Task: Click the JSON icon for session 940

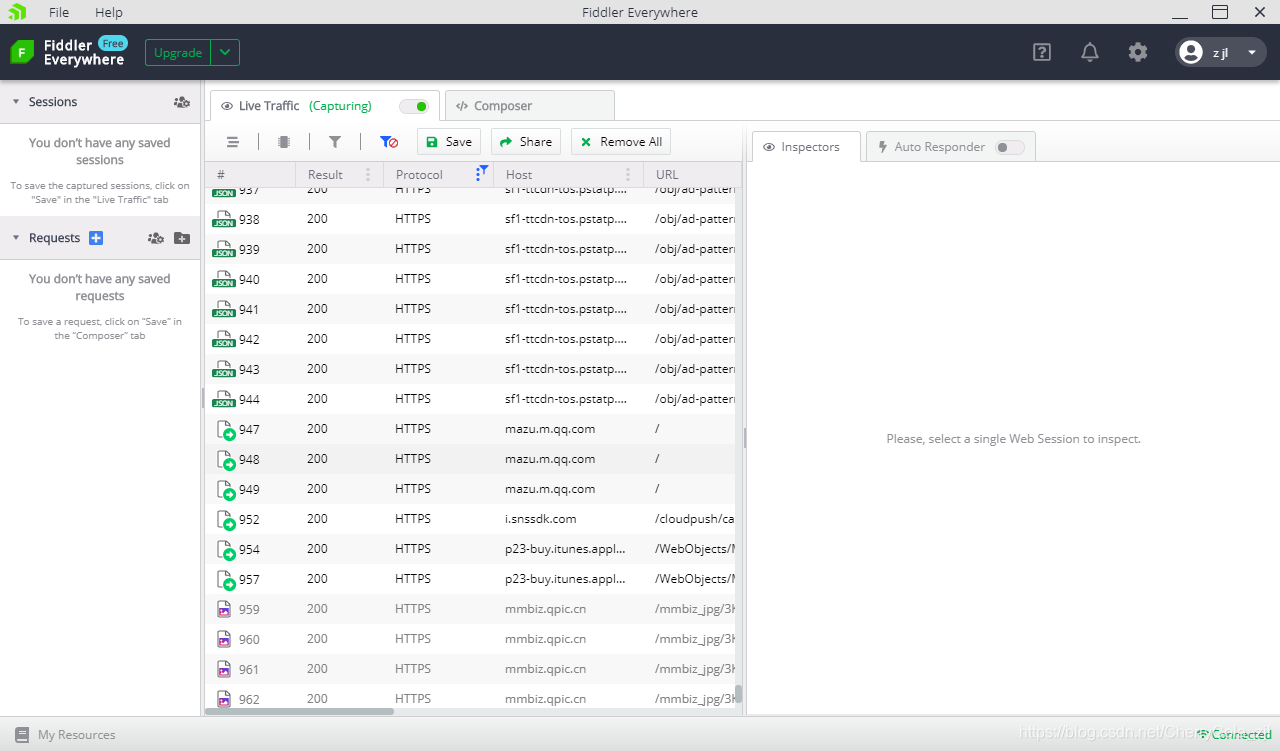Action: point(224,279)
